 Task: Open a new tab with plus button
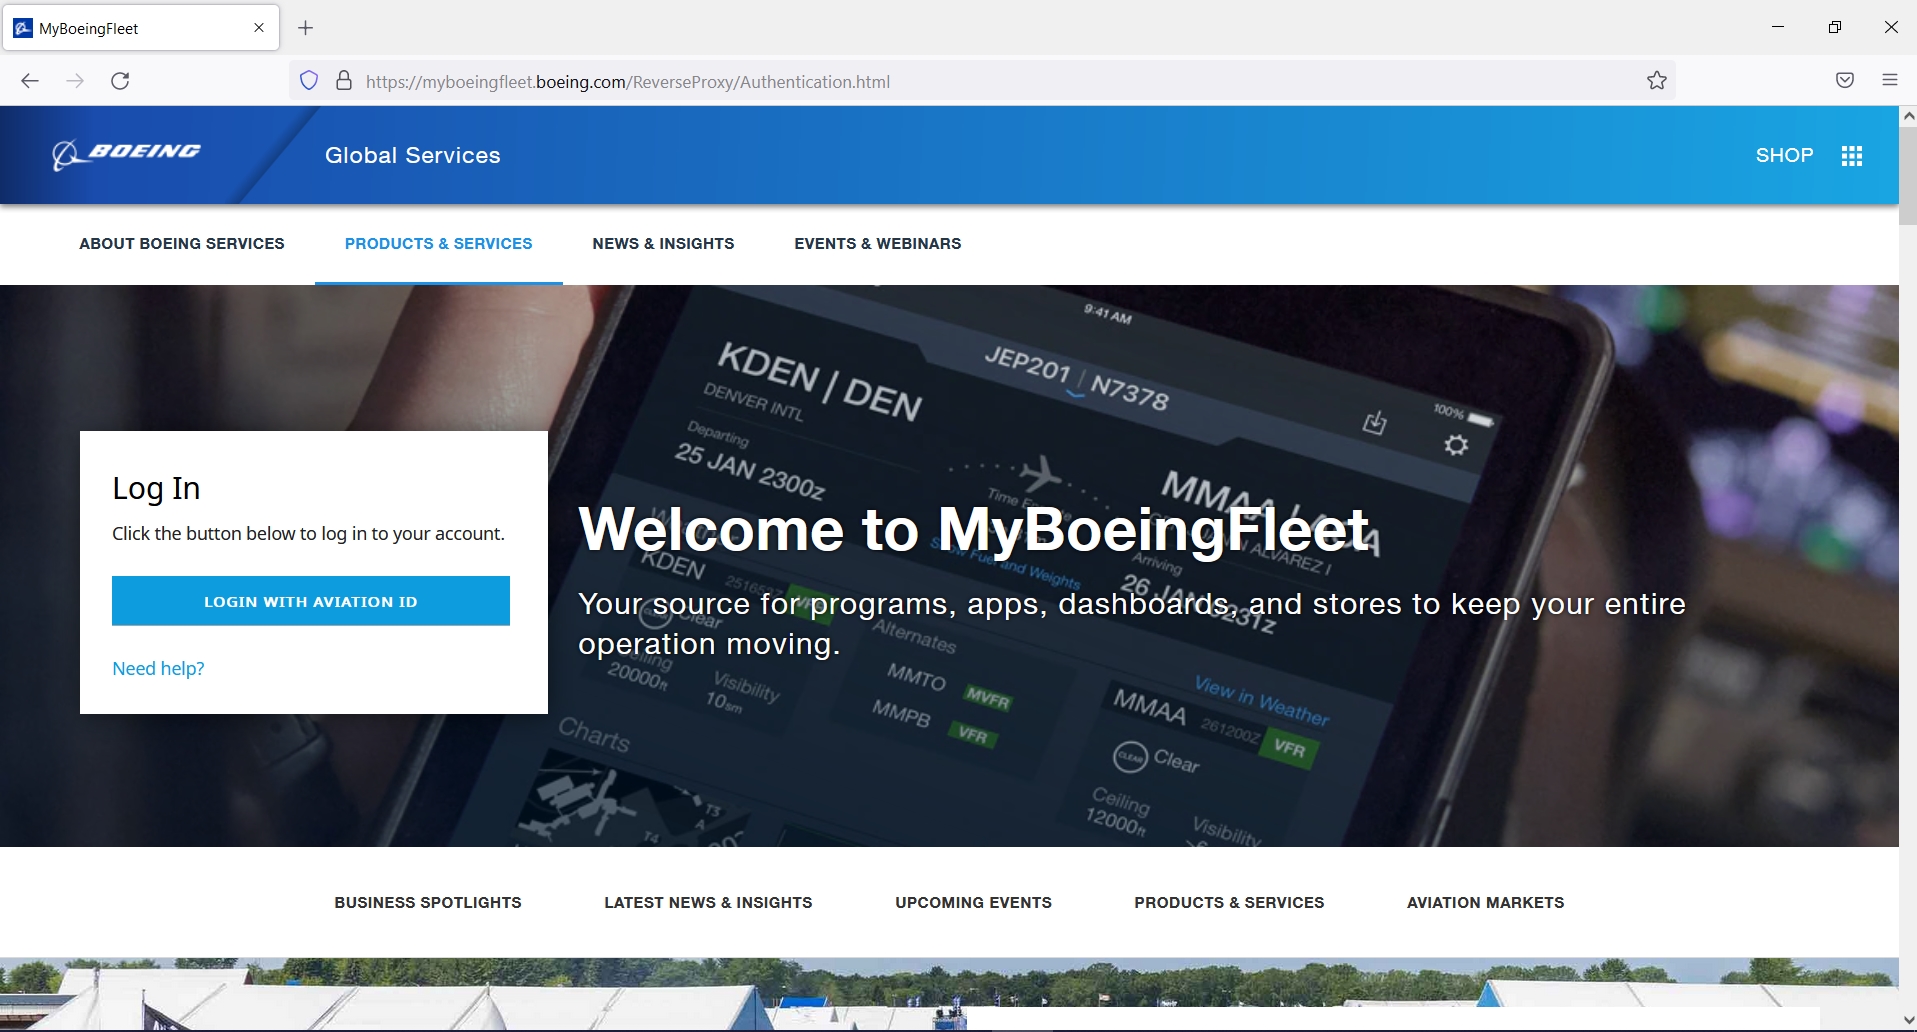tap(306, 28)
